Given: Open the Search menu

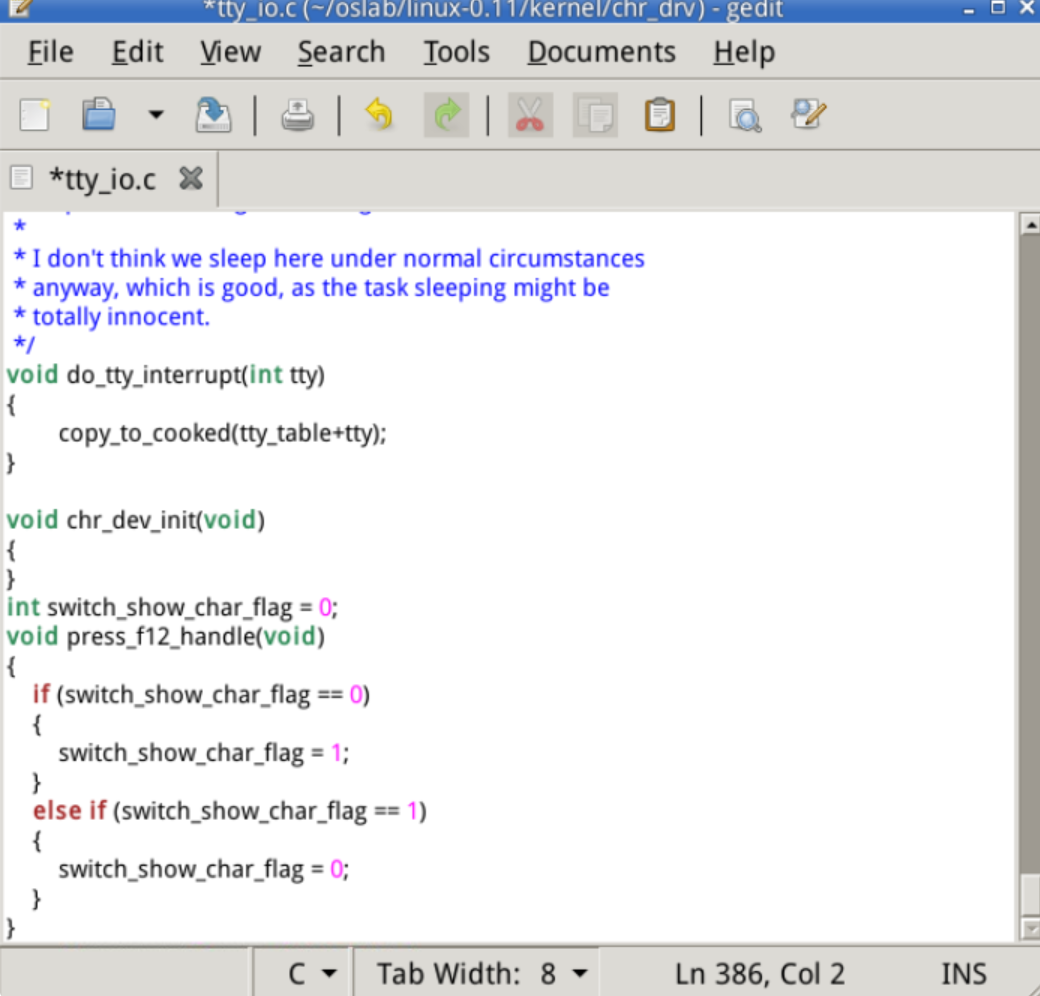Looking at the screenshot, I should click(x=341, y=52).
